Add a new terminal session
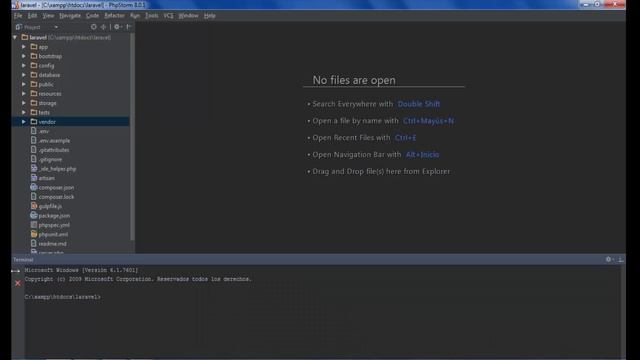Screen dimensions: 640x360 click(x=16, y=271)
